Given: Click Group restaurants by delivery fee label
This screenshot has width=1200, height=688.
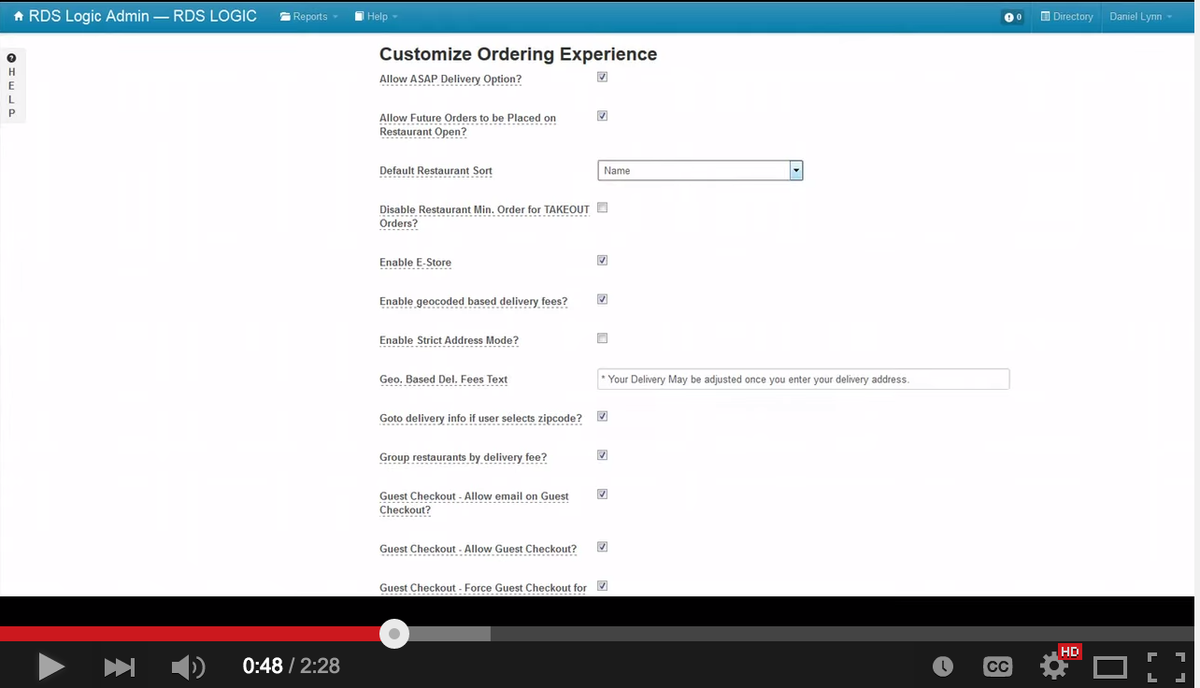Looking at the screenshot, I should click(x=463, y=458).
